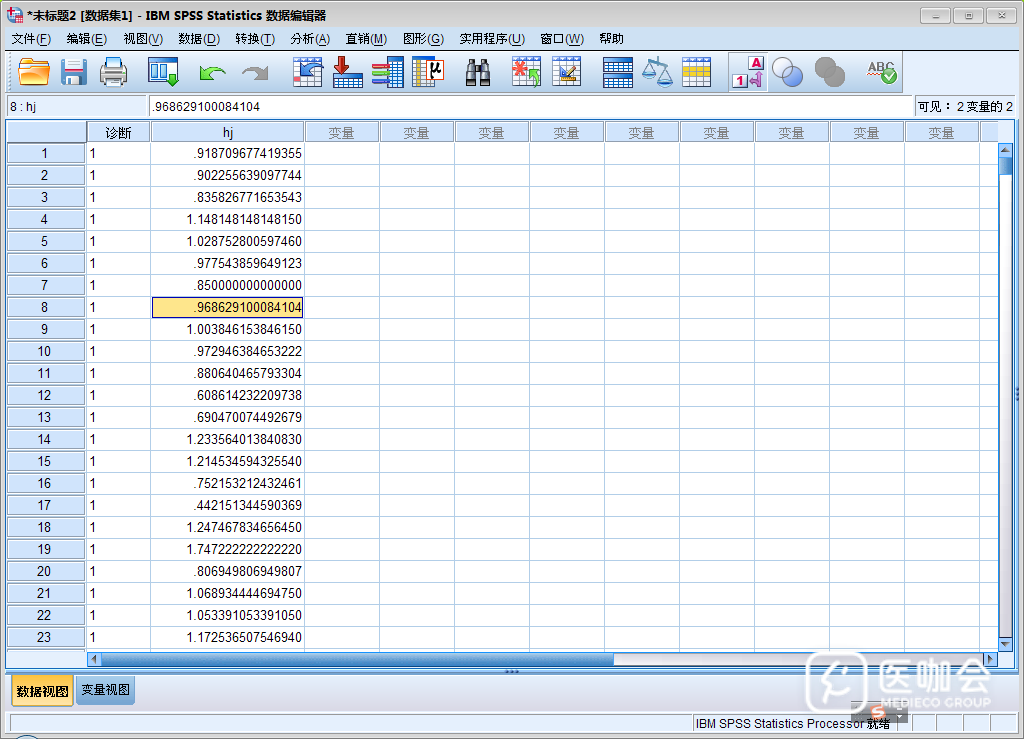The width and height of the screenshot is (1024, 739).
Task: Click the Print icon in the toolbar
Action: pos(113,72)
